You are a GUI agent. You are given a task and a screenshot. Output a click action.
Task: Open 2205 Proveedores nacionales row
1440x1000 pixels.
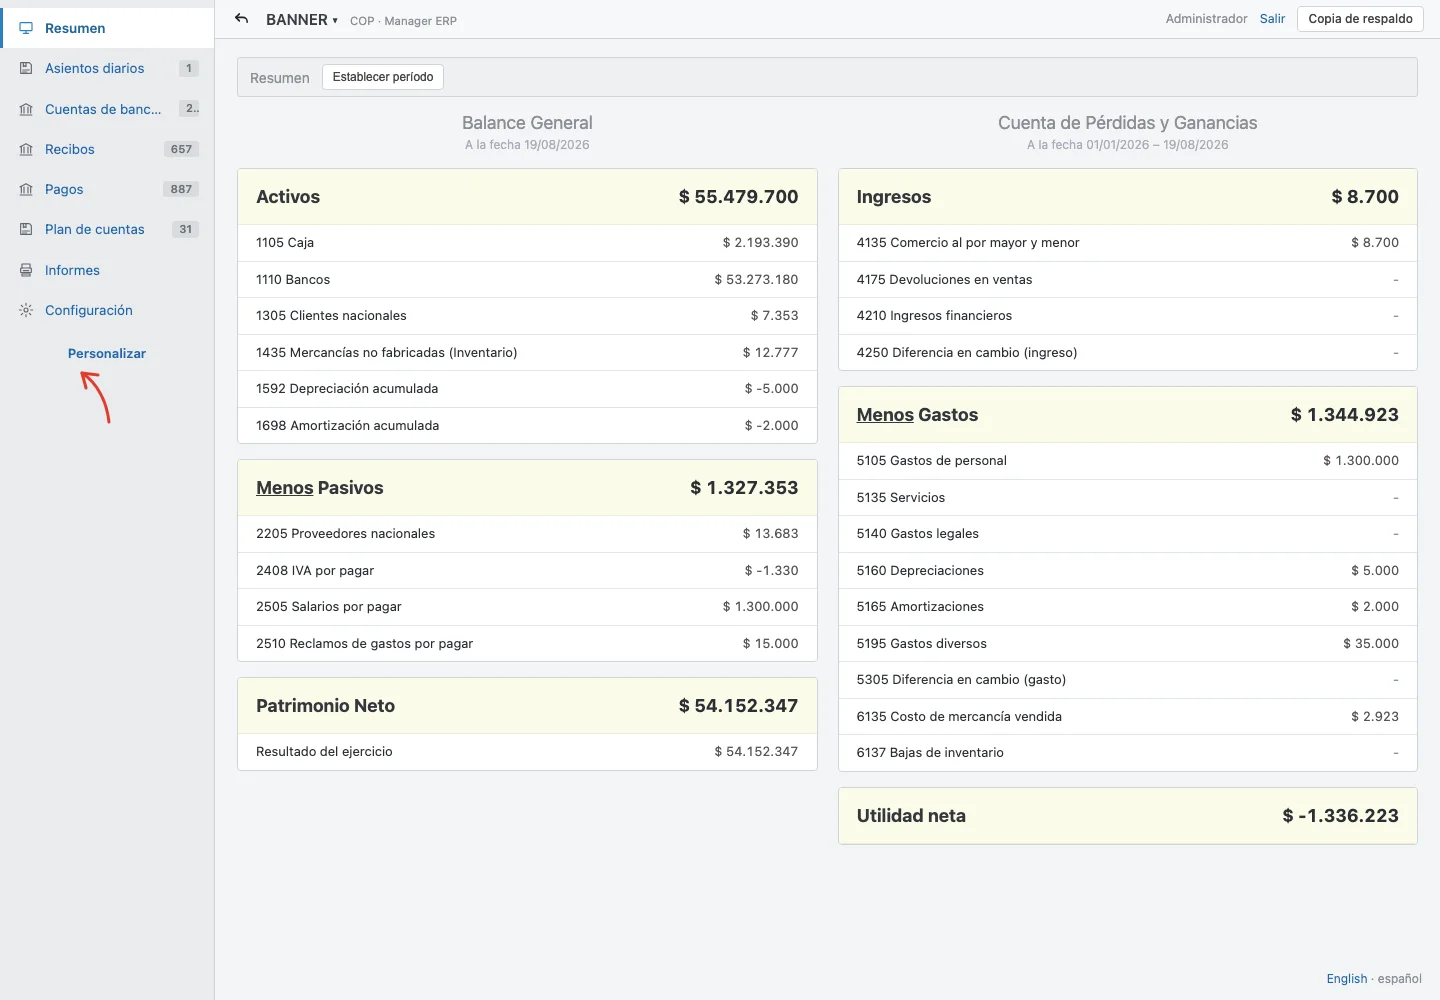(527, 534)
